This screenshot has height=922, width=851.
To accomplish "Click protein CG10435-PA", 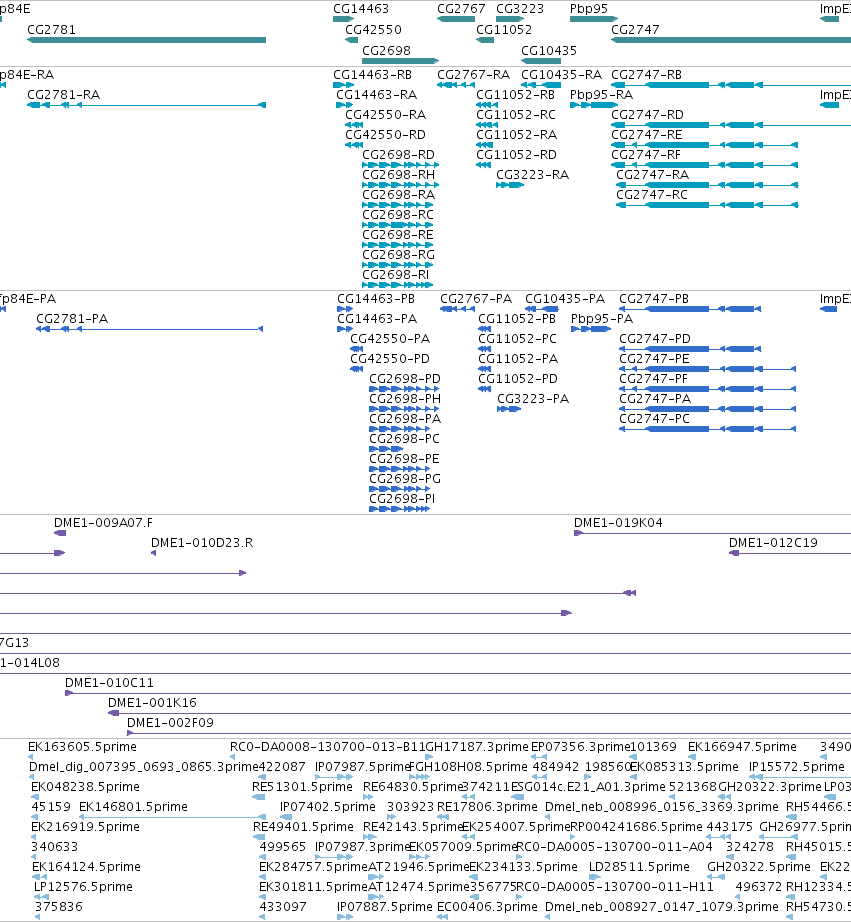I will [x=565, y=299].
